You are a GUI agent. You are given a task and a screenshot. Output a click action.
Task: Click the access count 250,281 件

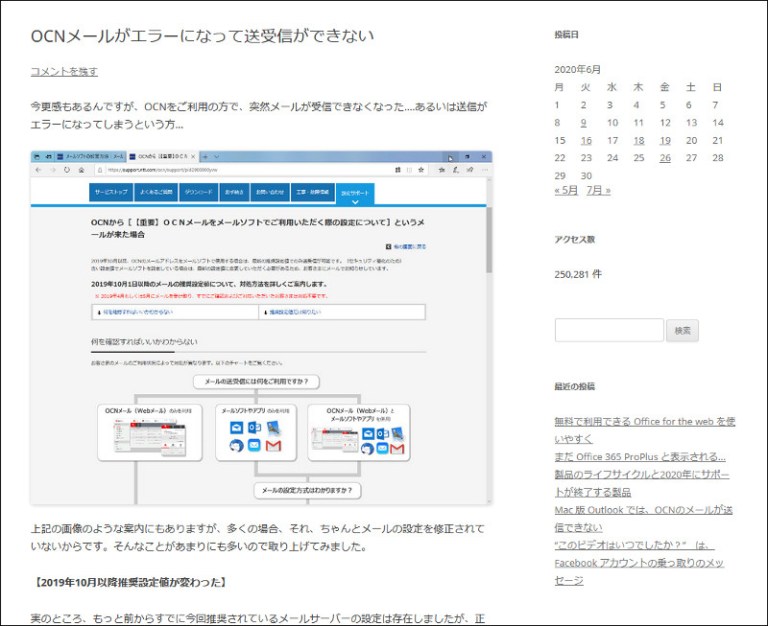tap(578, 274)
